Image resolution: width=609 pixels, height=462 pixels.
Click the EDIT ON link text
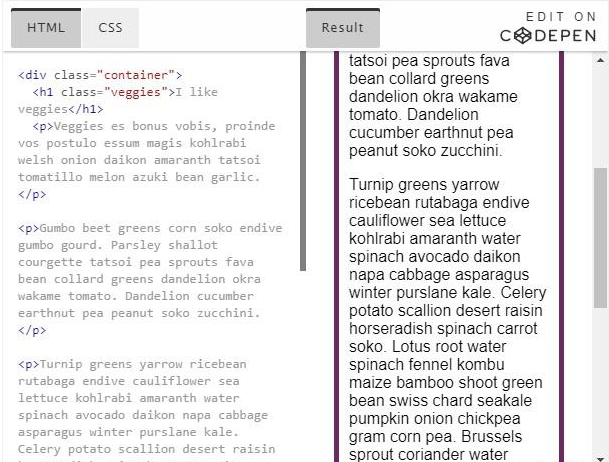click(x=560, y=17)
